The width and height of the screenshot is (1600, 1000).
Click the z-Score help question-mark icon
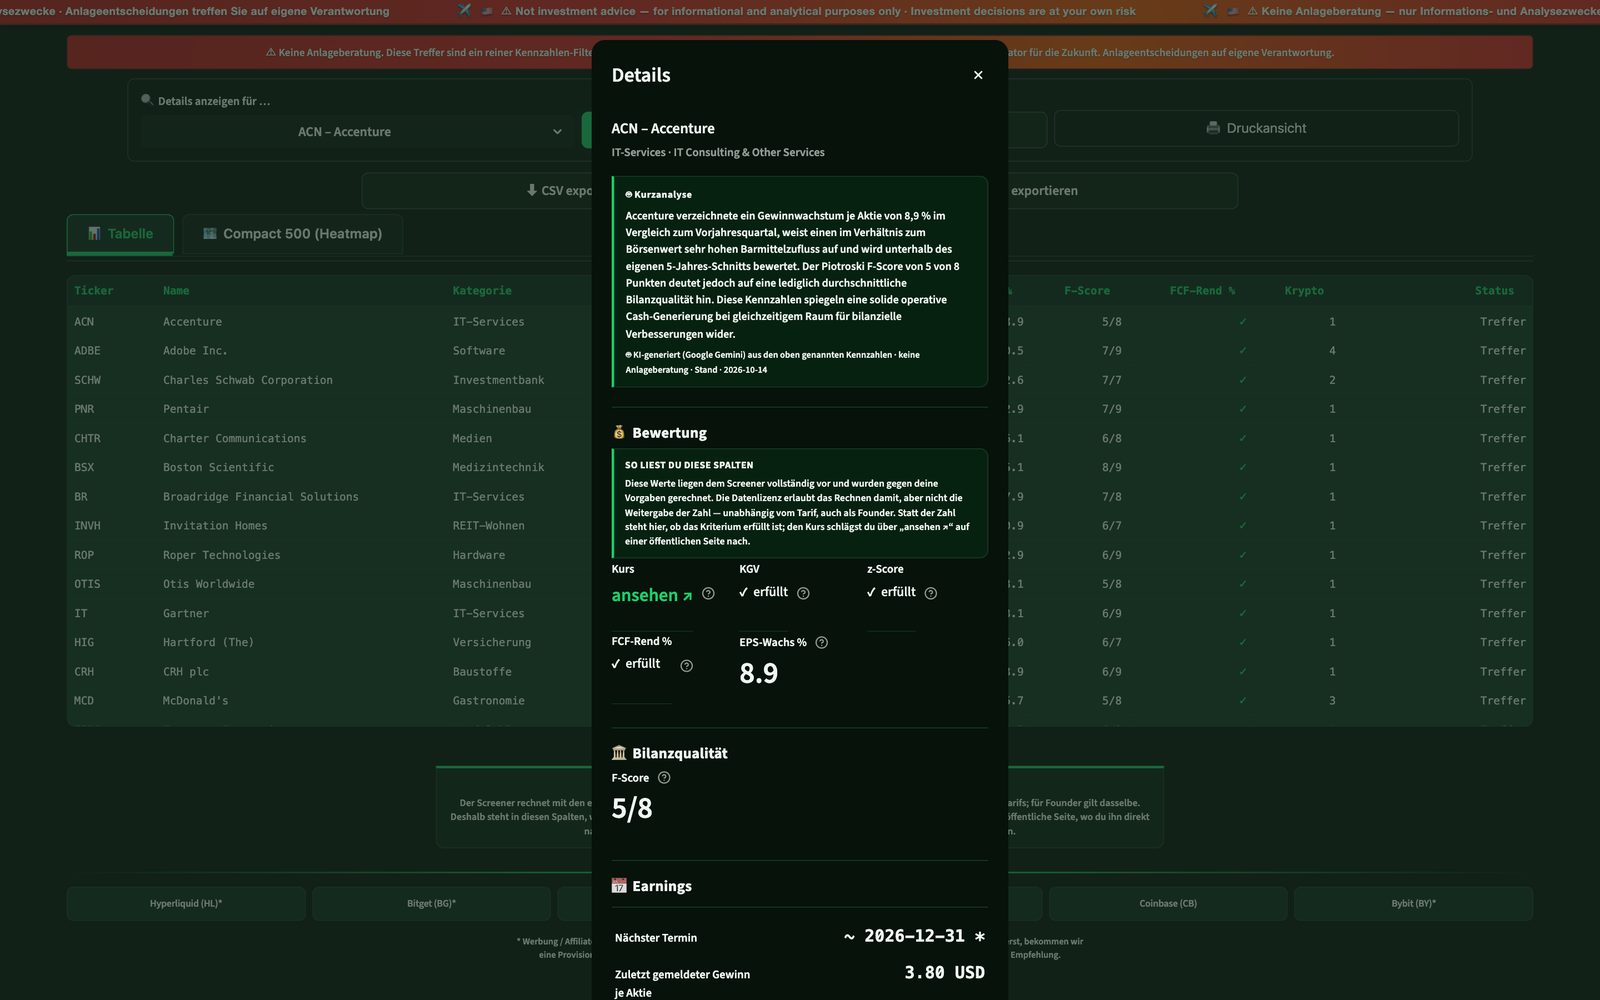click(x=931, y=593)
